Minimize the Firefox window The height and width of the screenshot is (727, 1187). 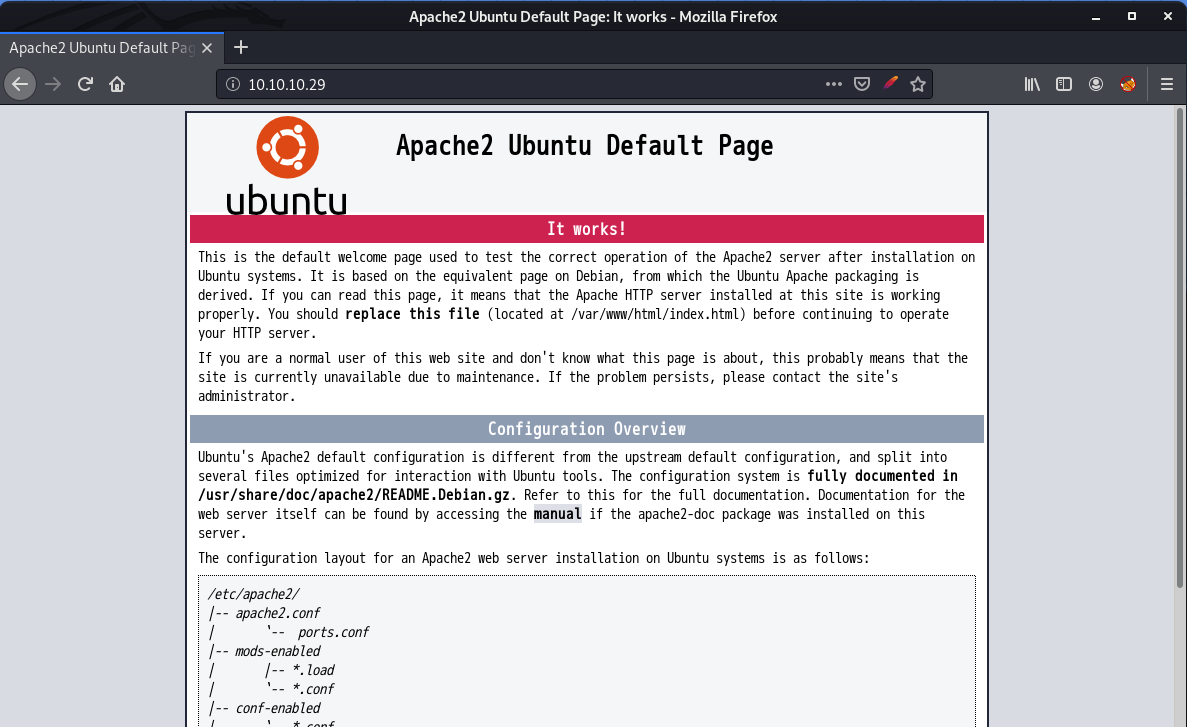(1095, 17)
